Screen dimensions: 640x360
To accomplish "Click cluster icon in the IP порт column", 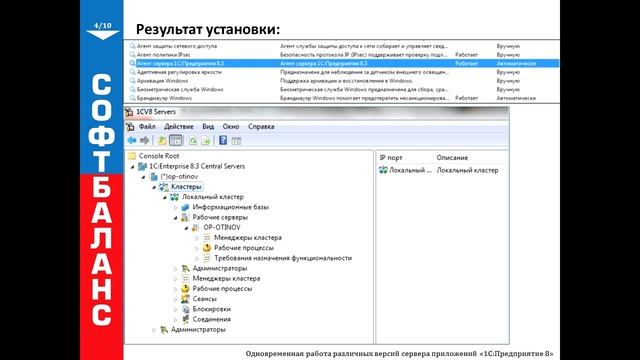I will coord(383,170).
